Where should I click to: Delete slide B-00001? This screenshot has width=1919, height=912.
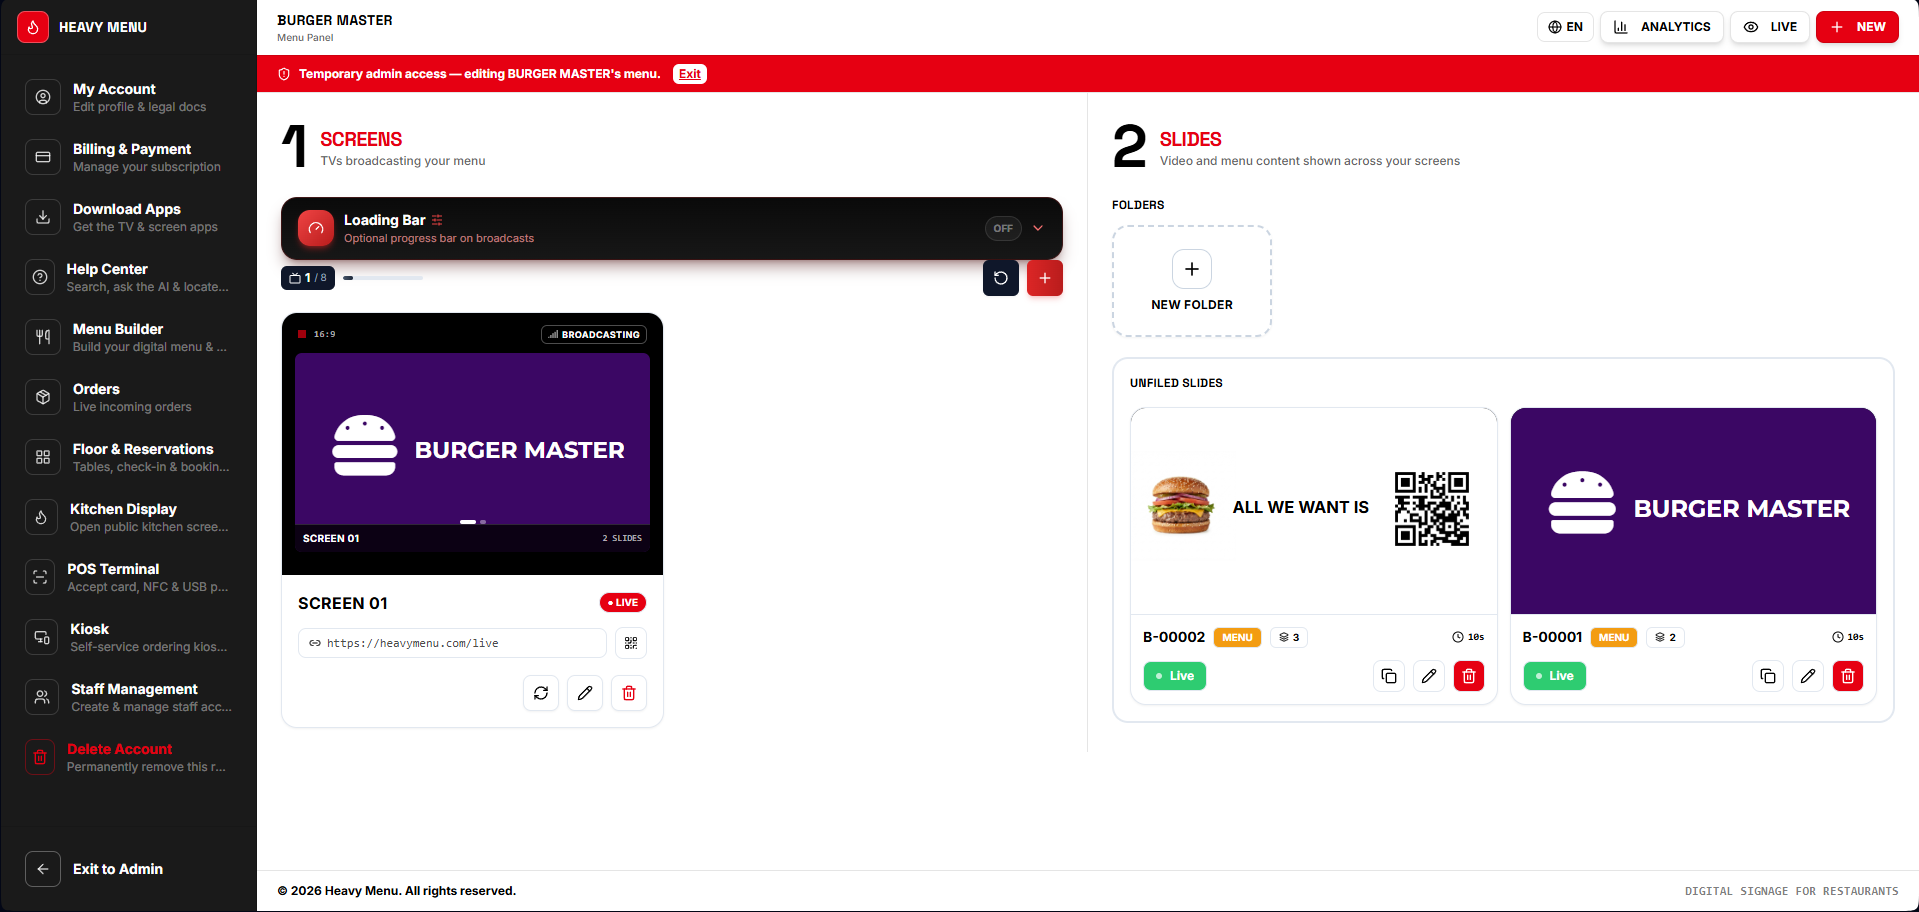coord(1848,676)
